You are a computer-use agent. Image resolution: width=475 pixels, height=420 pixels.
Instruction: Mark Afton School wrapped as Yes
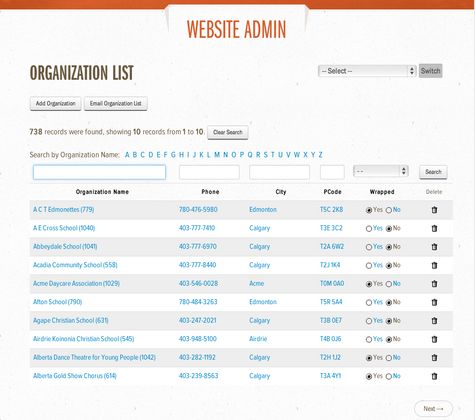369,303
